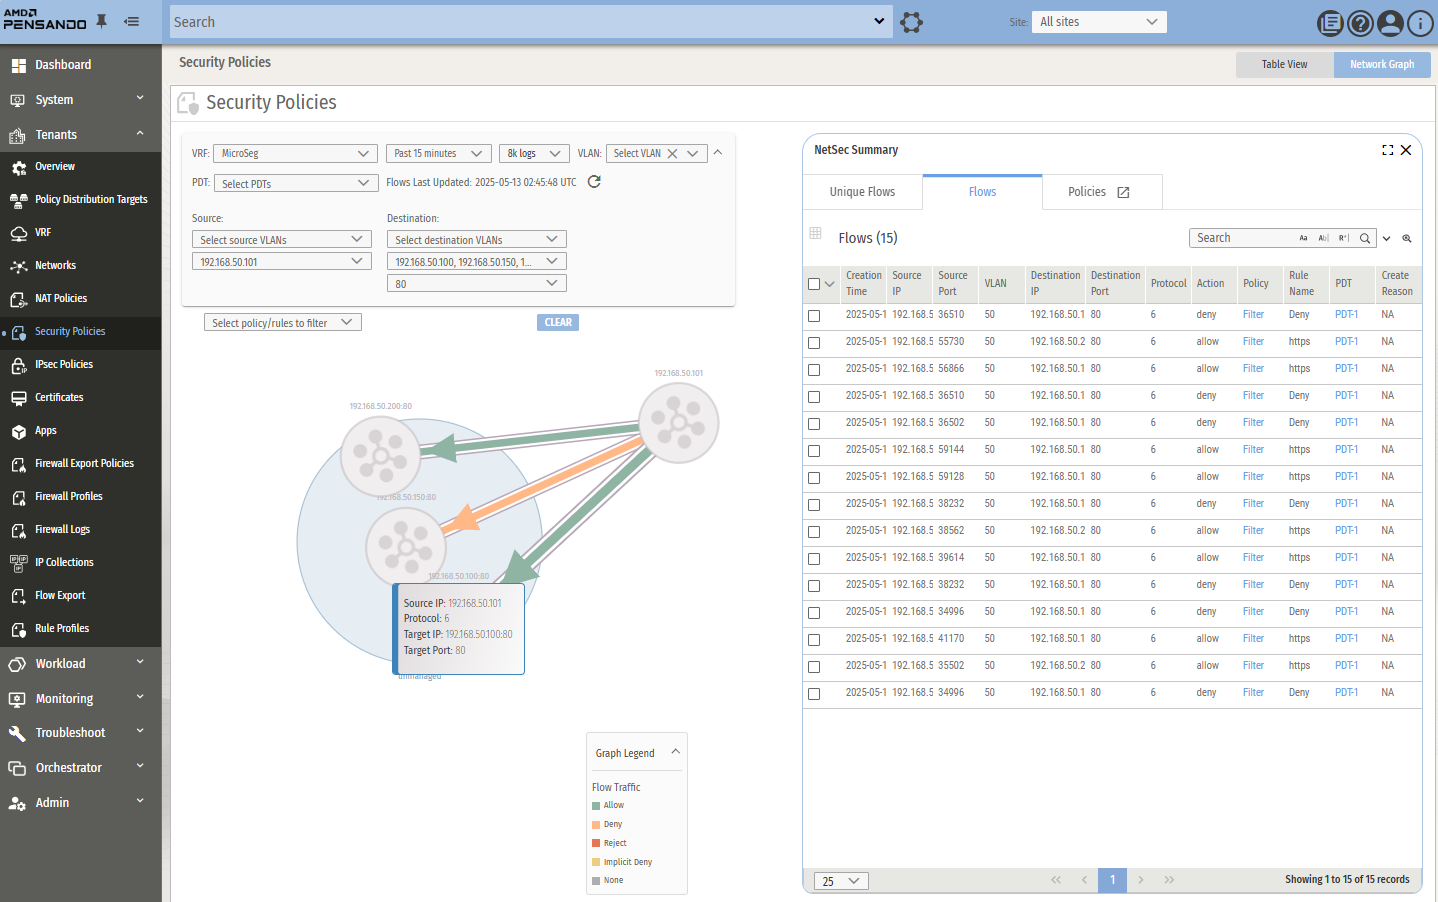Viewport: 1438px width, 902px height.
Task: Open the help question mark icon
Action: coord(1360,23)
